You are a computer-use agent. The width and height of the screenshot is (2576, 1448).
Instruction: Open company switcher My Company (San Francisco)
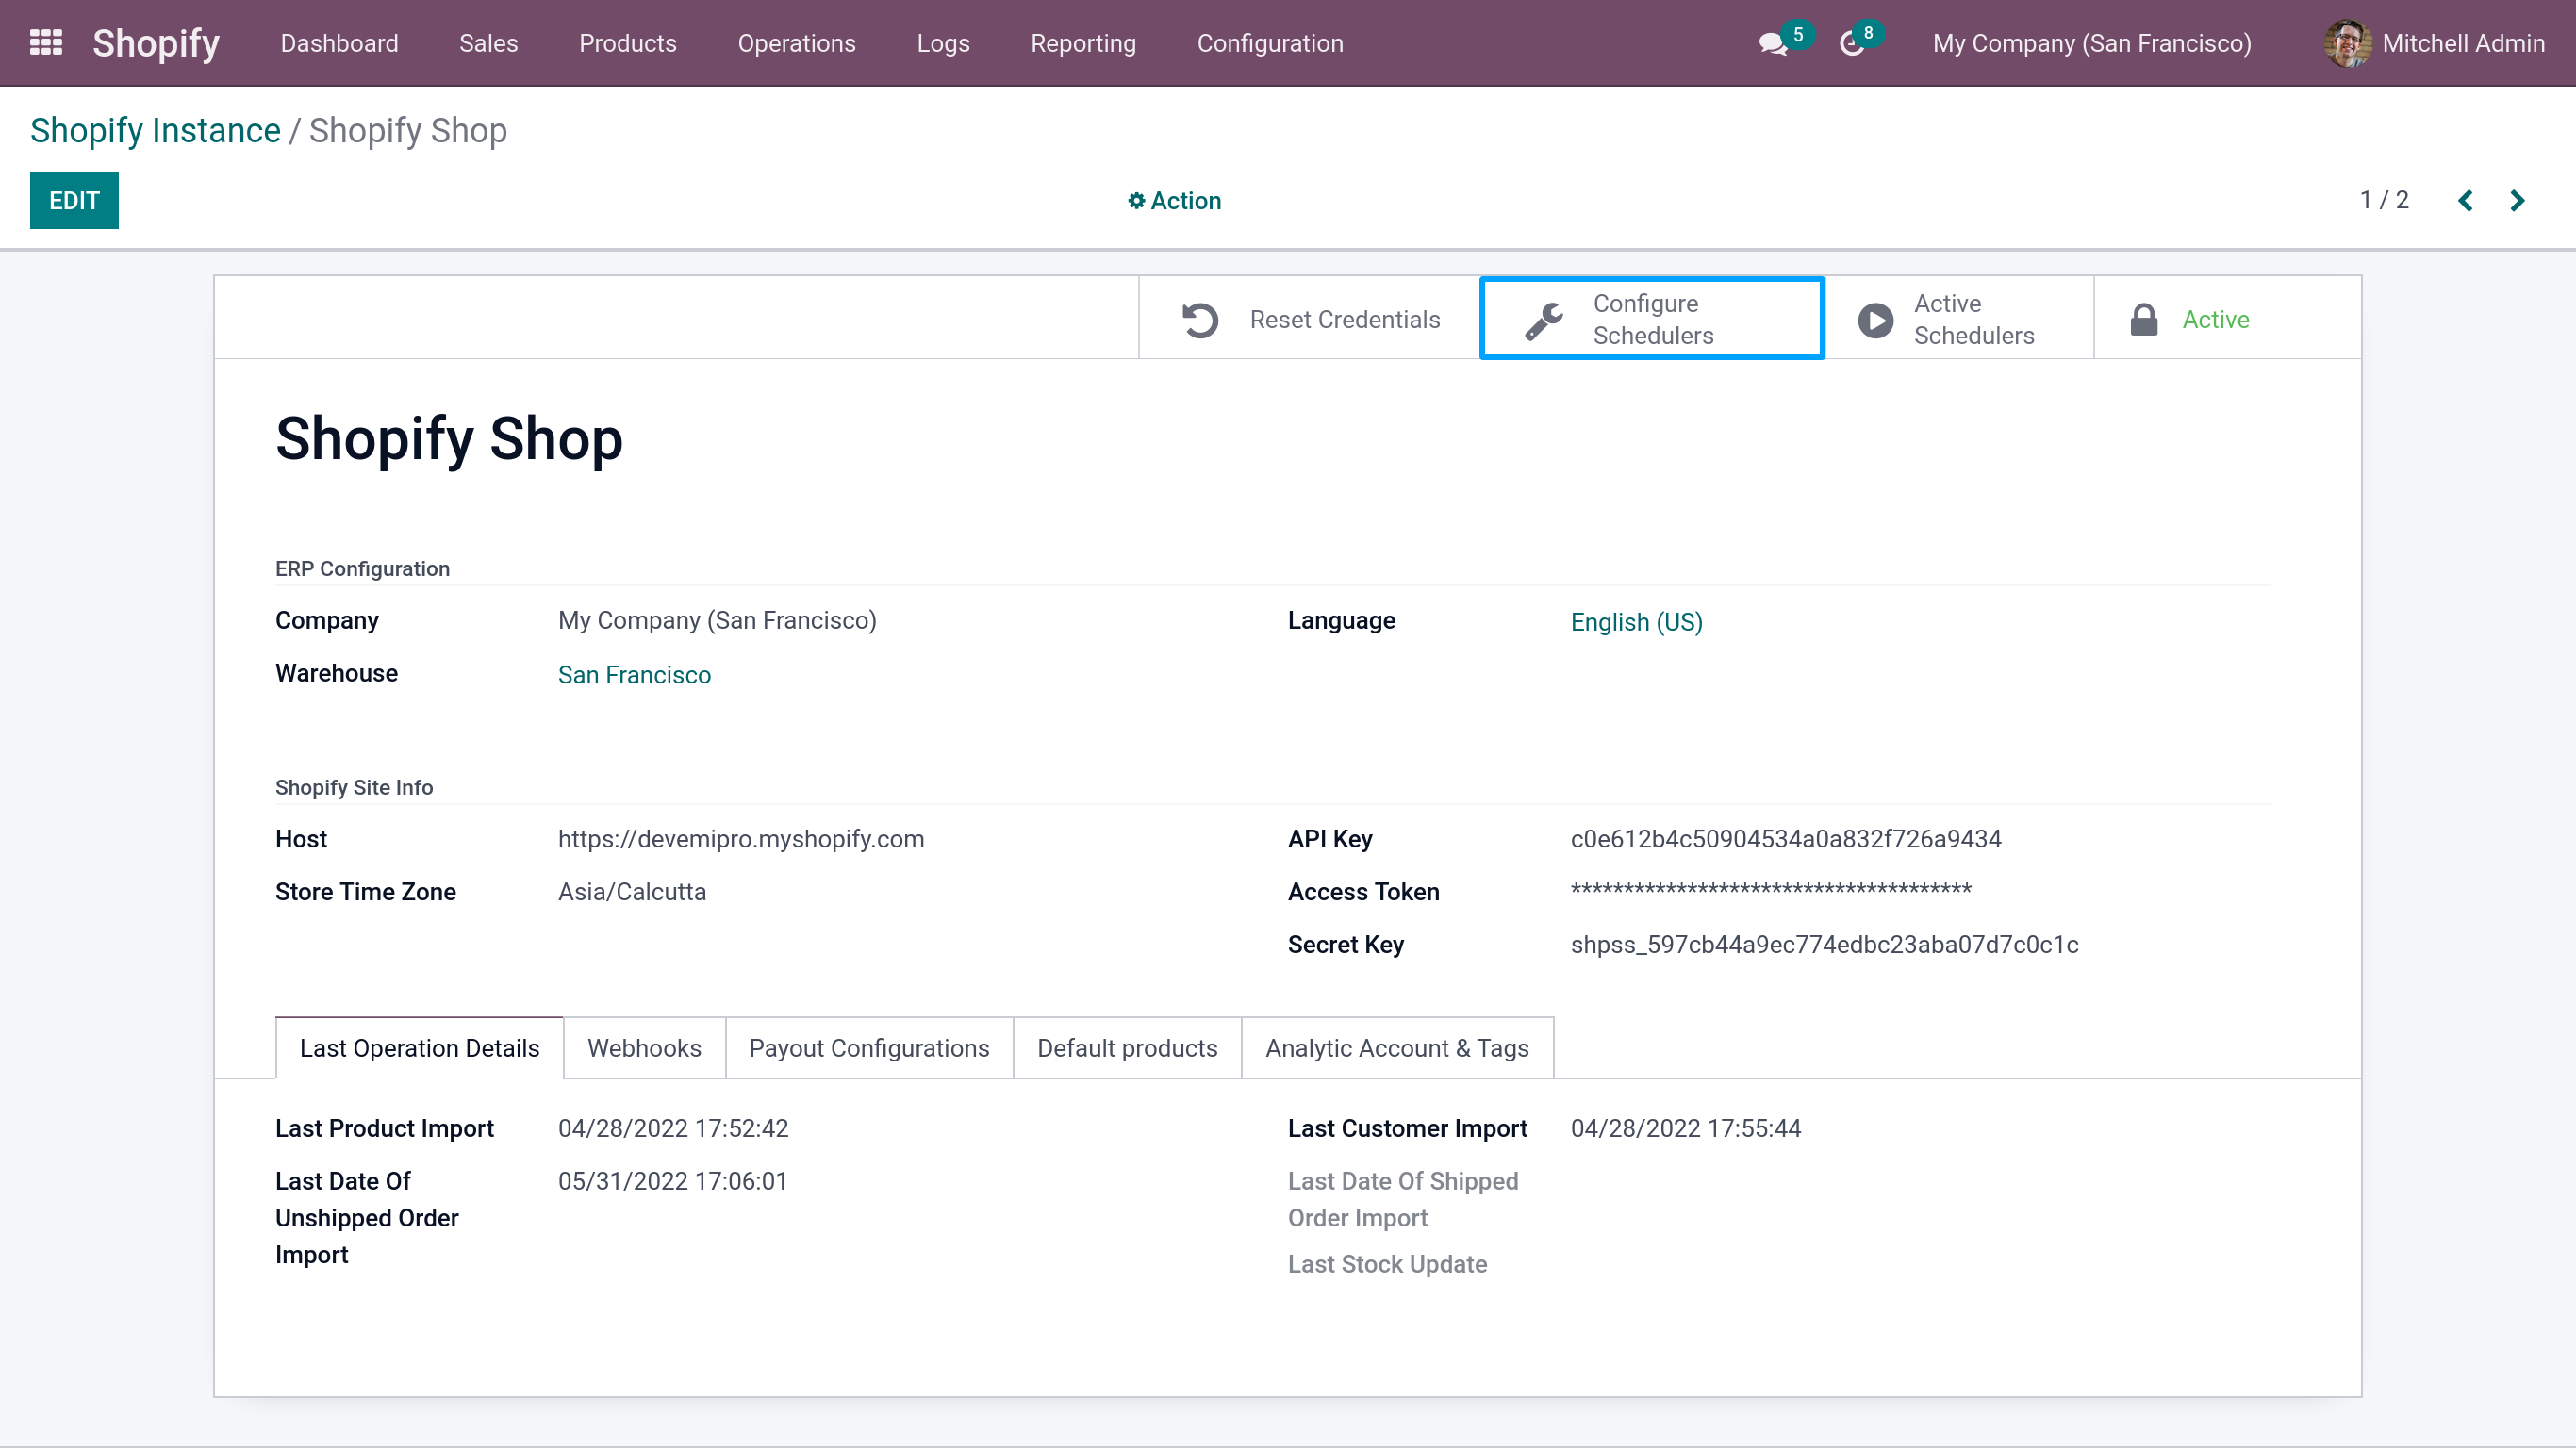2092,43
